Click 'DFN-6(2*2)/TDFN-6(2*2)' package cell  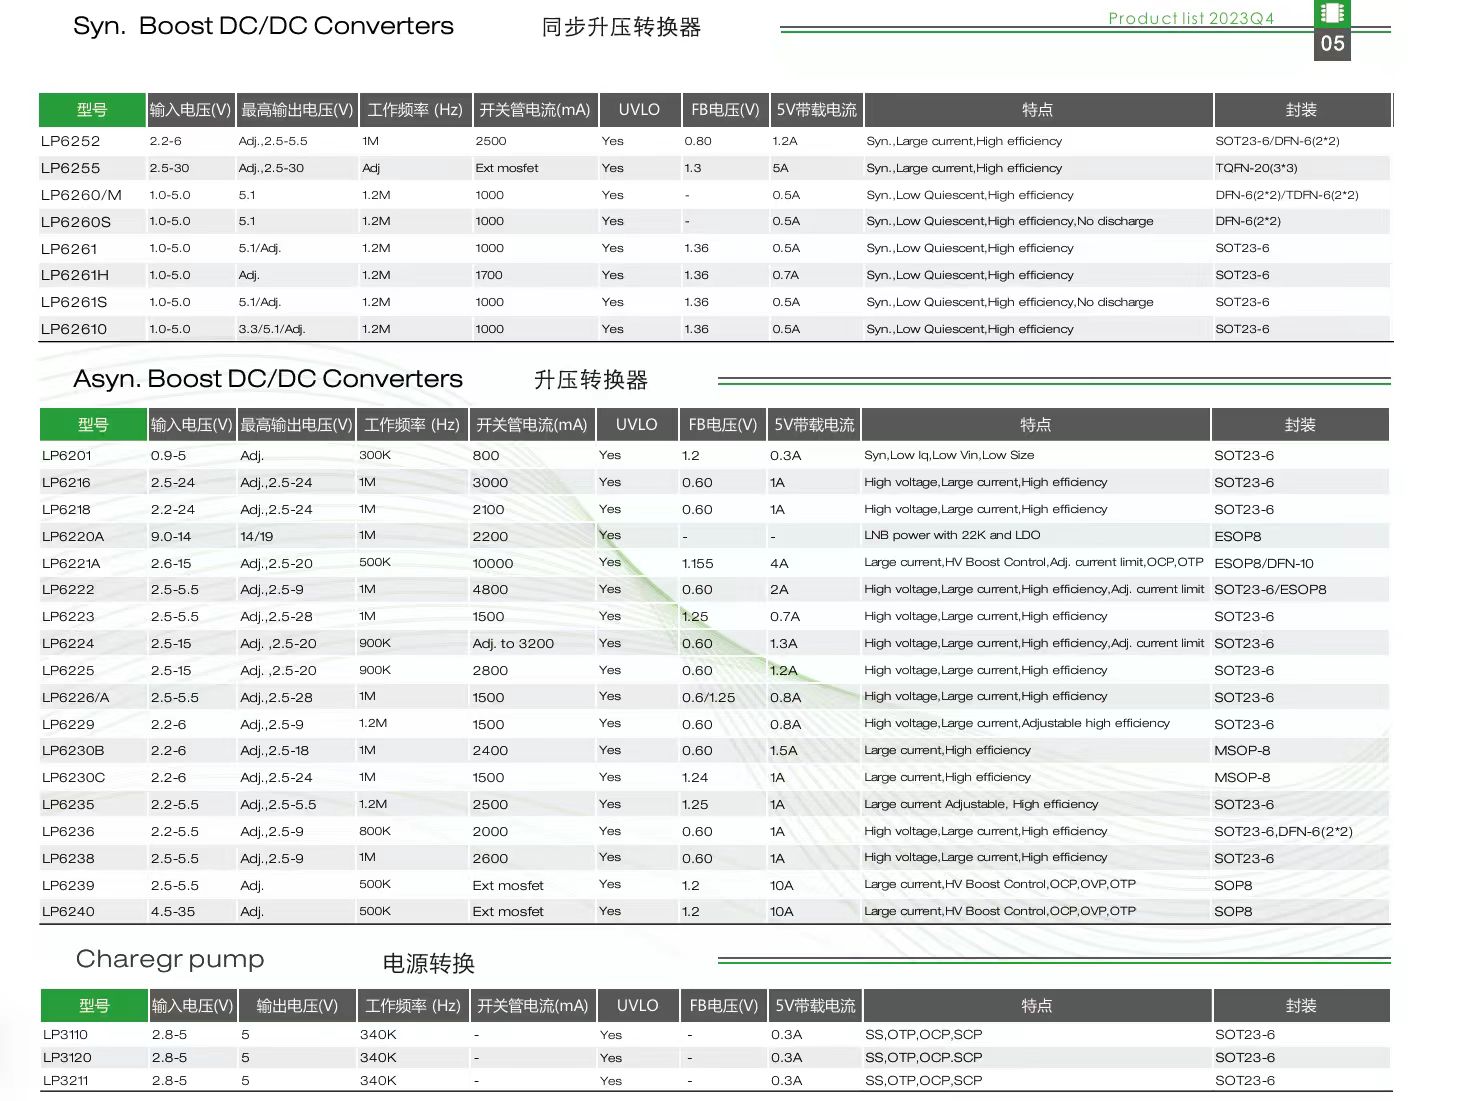pos(1287,195)
